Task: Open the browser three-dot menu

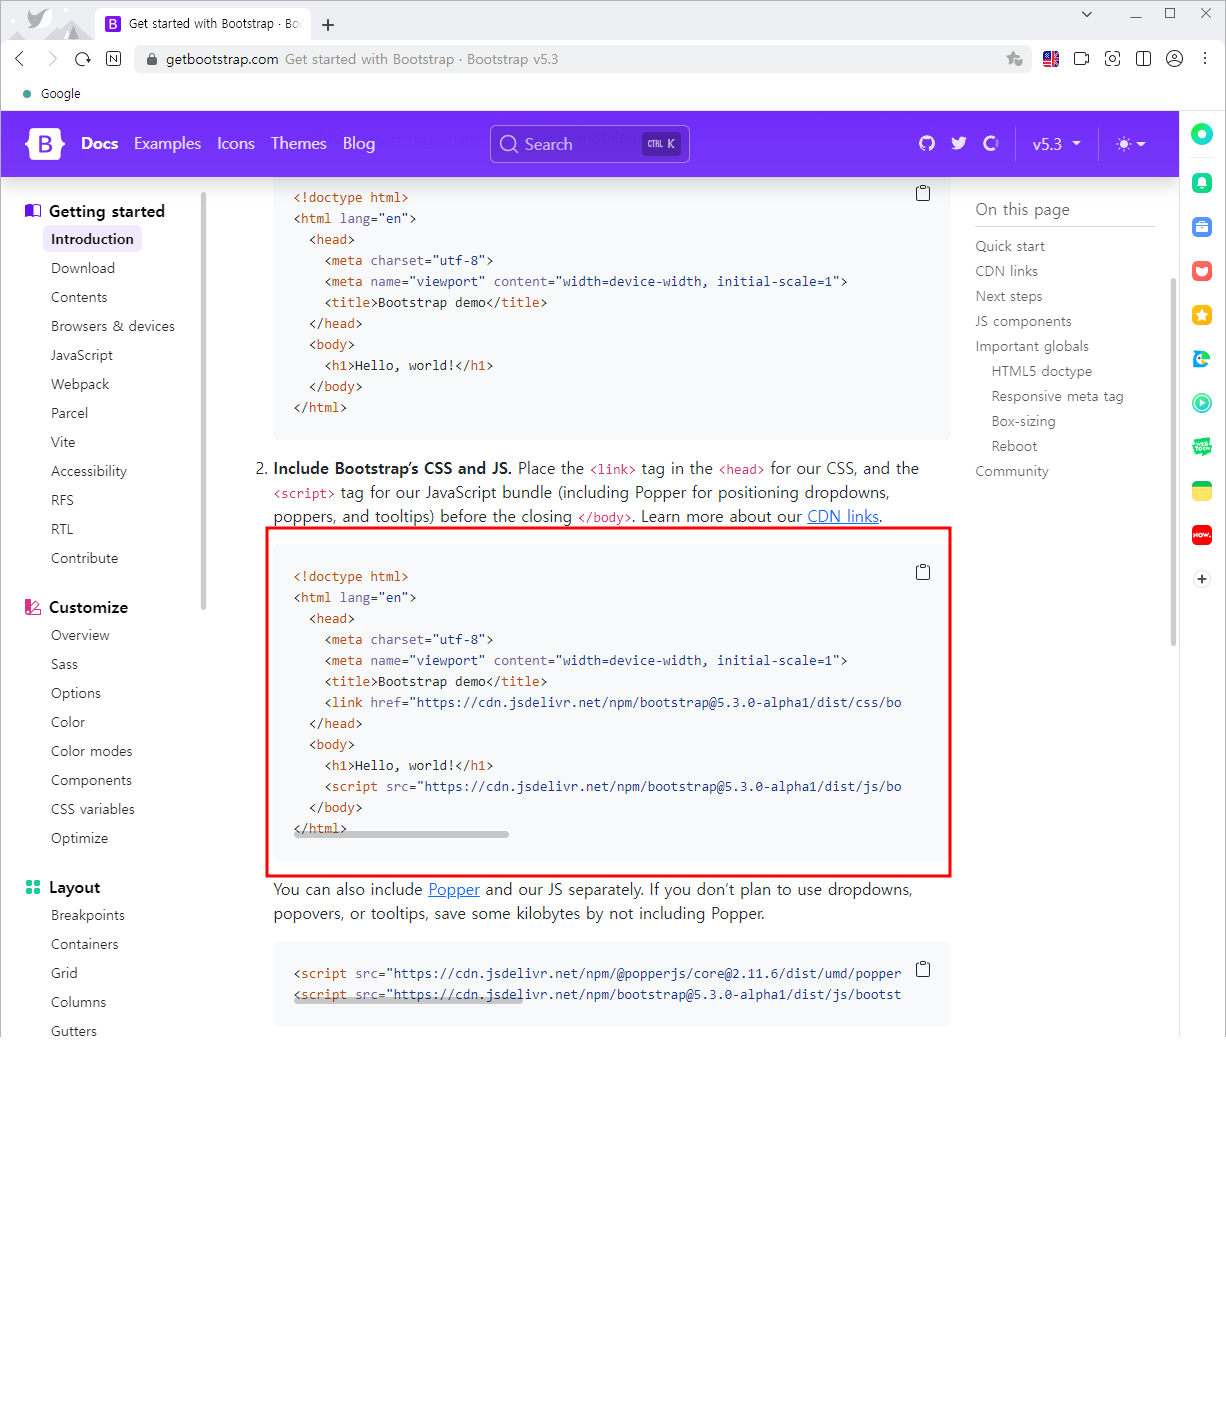Action: point(1205,59)
